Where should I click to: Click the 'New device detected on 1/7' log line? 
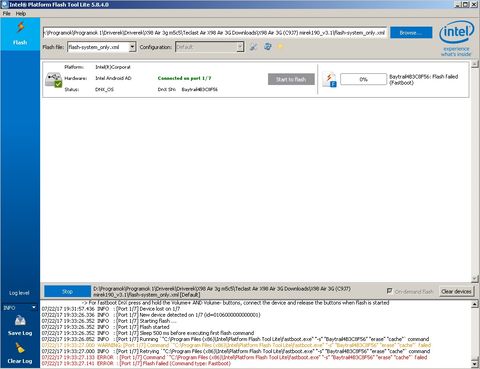[151, 315]
